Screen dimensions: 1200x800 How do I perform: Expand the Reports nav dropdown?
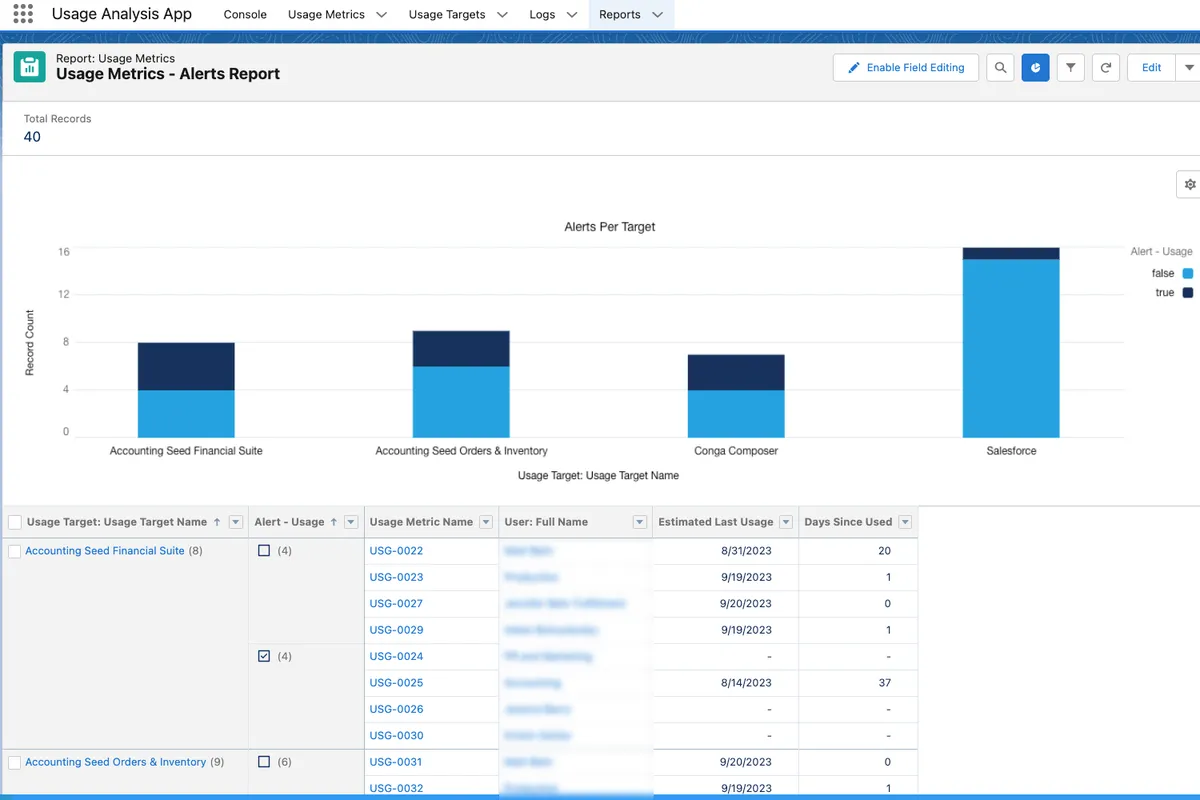[x=657, y=15]
